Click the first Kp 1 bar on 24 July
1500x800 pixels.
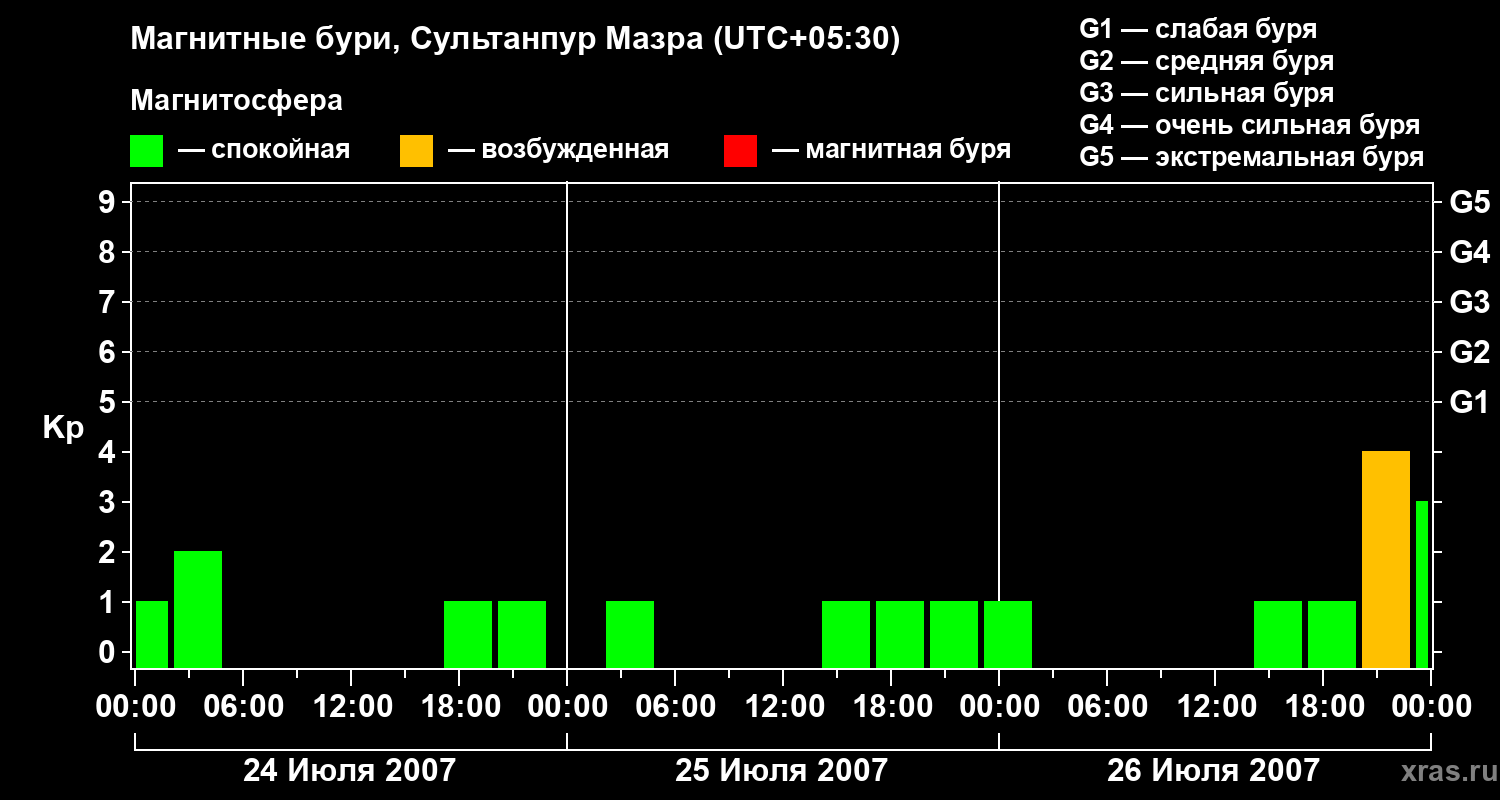[152, 635]
